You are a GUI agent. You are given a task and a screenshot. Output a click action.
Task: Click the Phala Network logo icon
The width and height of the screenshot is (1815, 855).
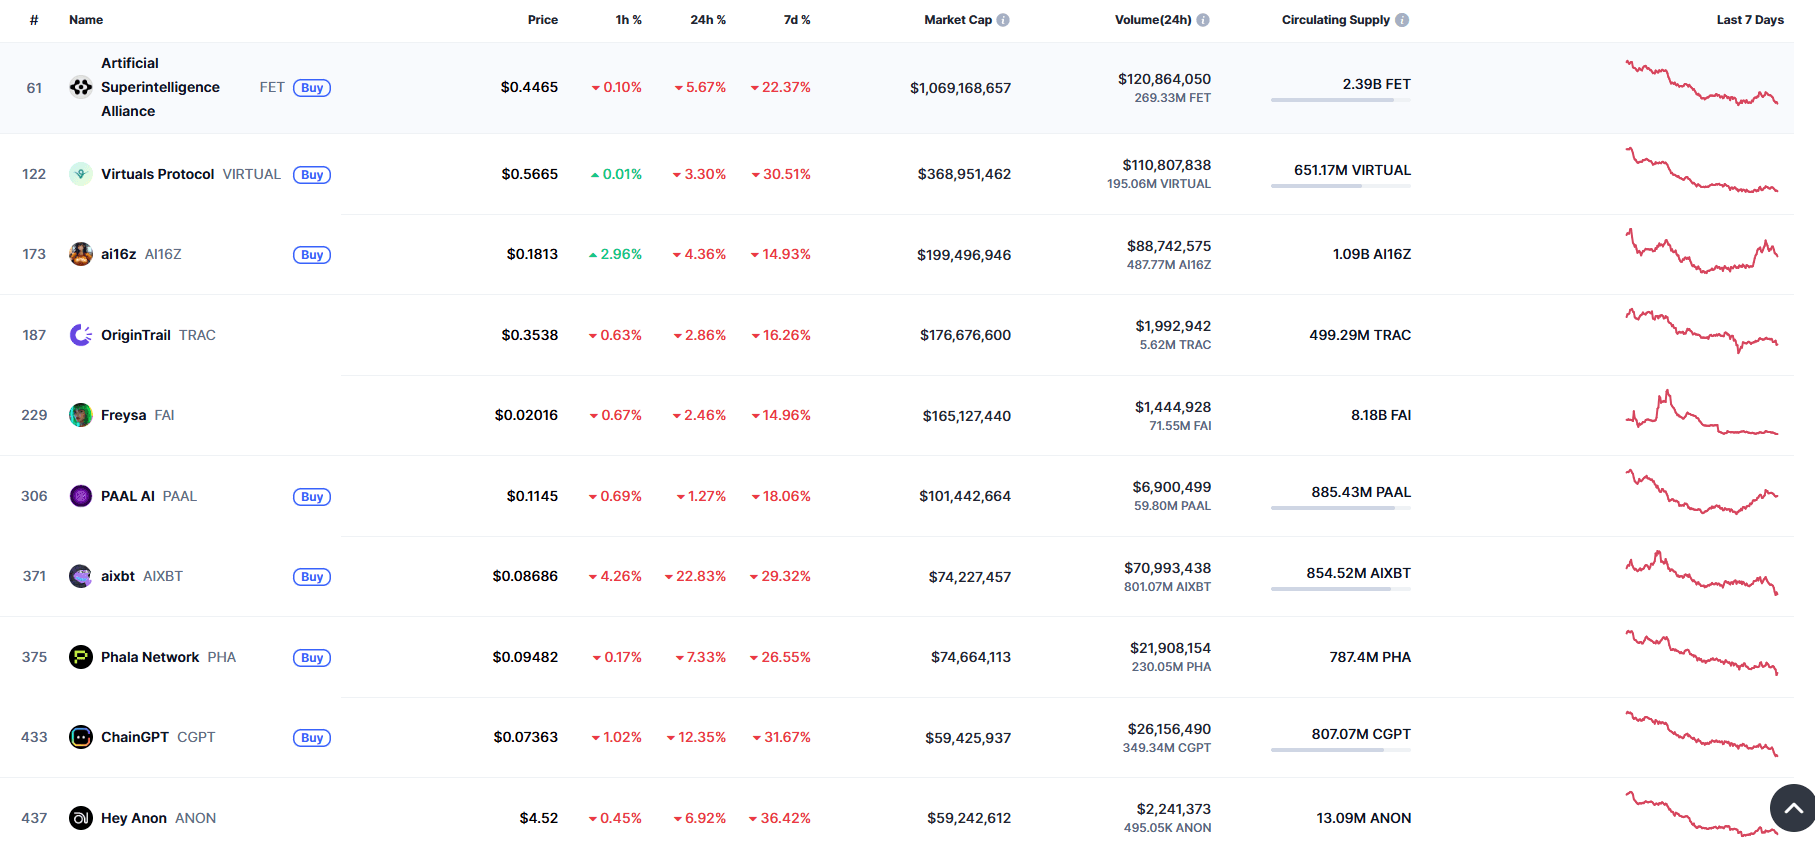point(80,657)
